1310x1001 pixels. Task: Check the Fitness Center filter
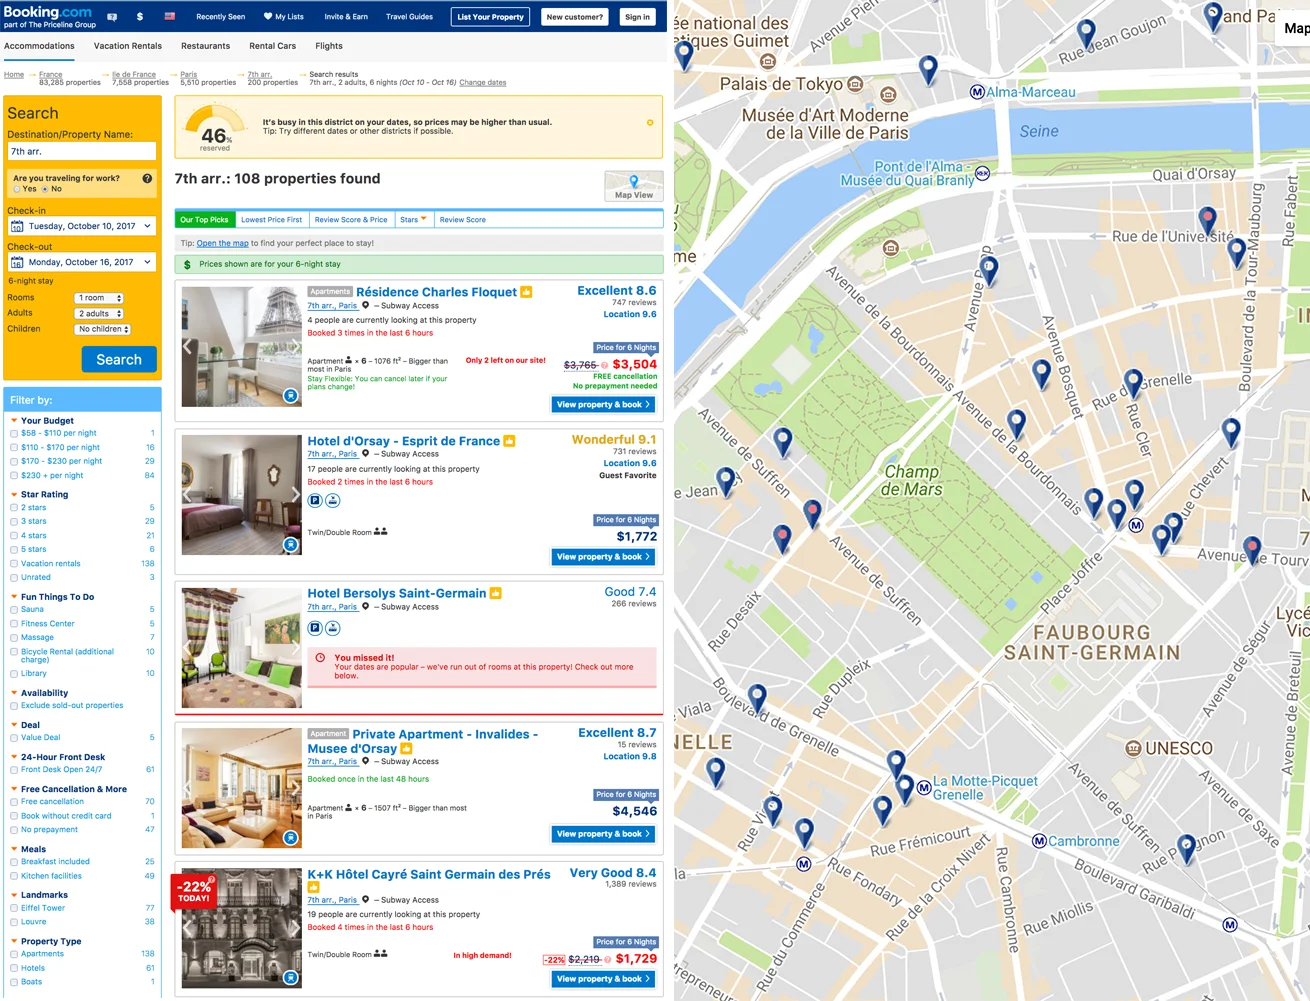click(14, 624)
